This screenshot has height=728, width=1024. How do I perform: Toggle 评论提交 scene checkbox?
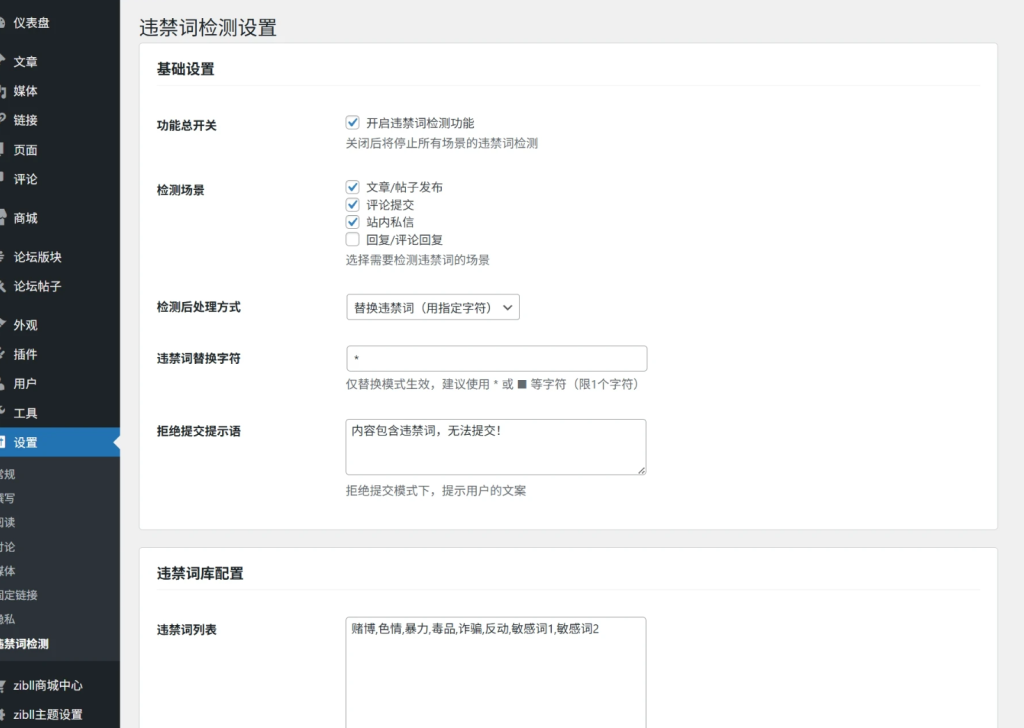tap(353, 204)
